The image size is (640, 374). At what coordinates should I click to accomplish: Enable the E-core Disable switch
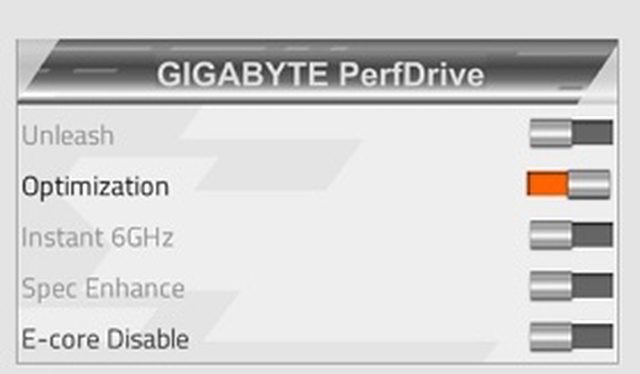pos(571,337)
